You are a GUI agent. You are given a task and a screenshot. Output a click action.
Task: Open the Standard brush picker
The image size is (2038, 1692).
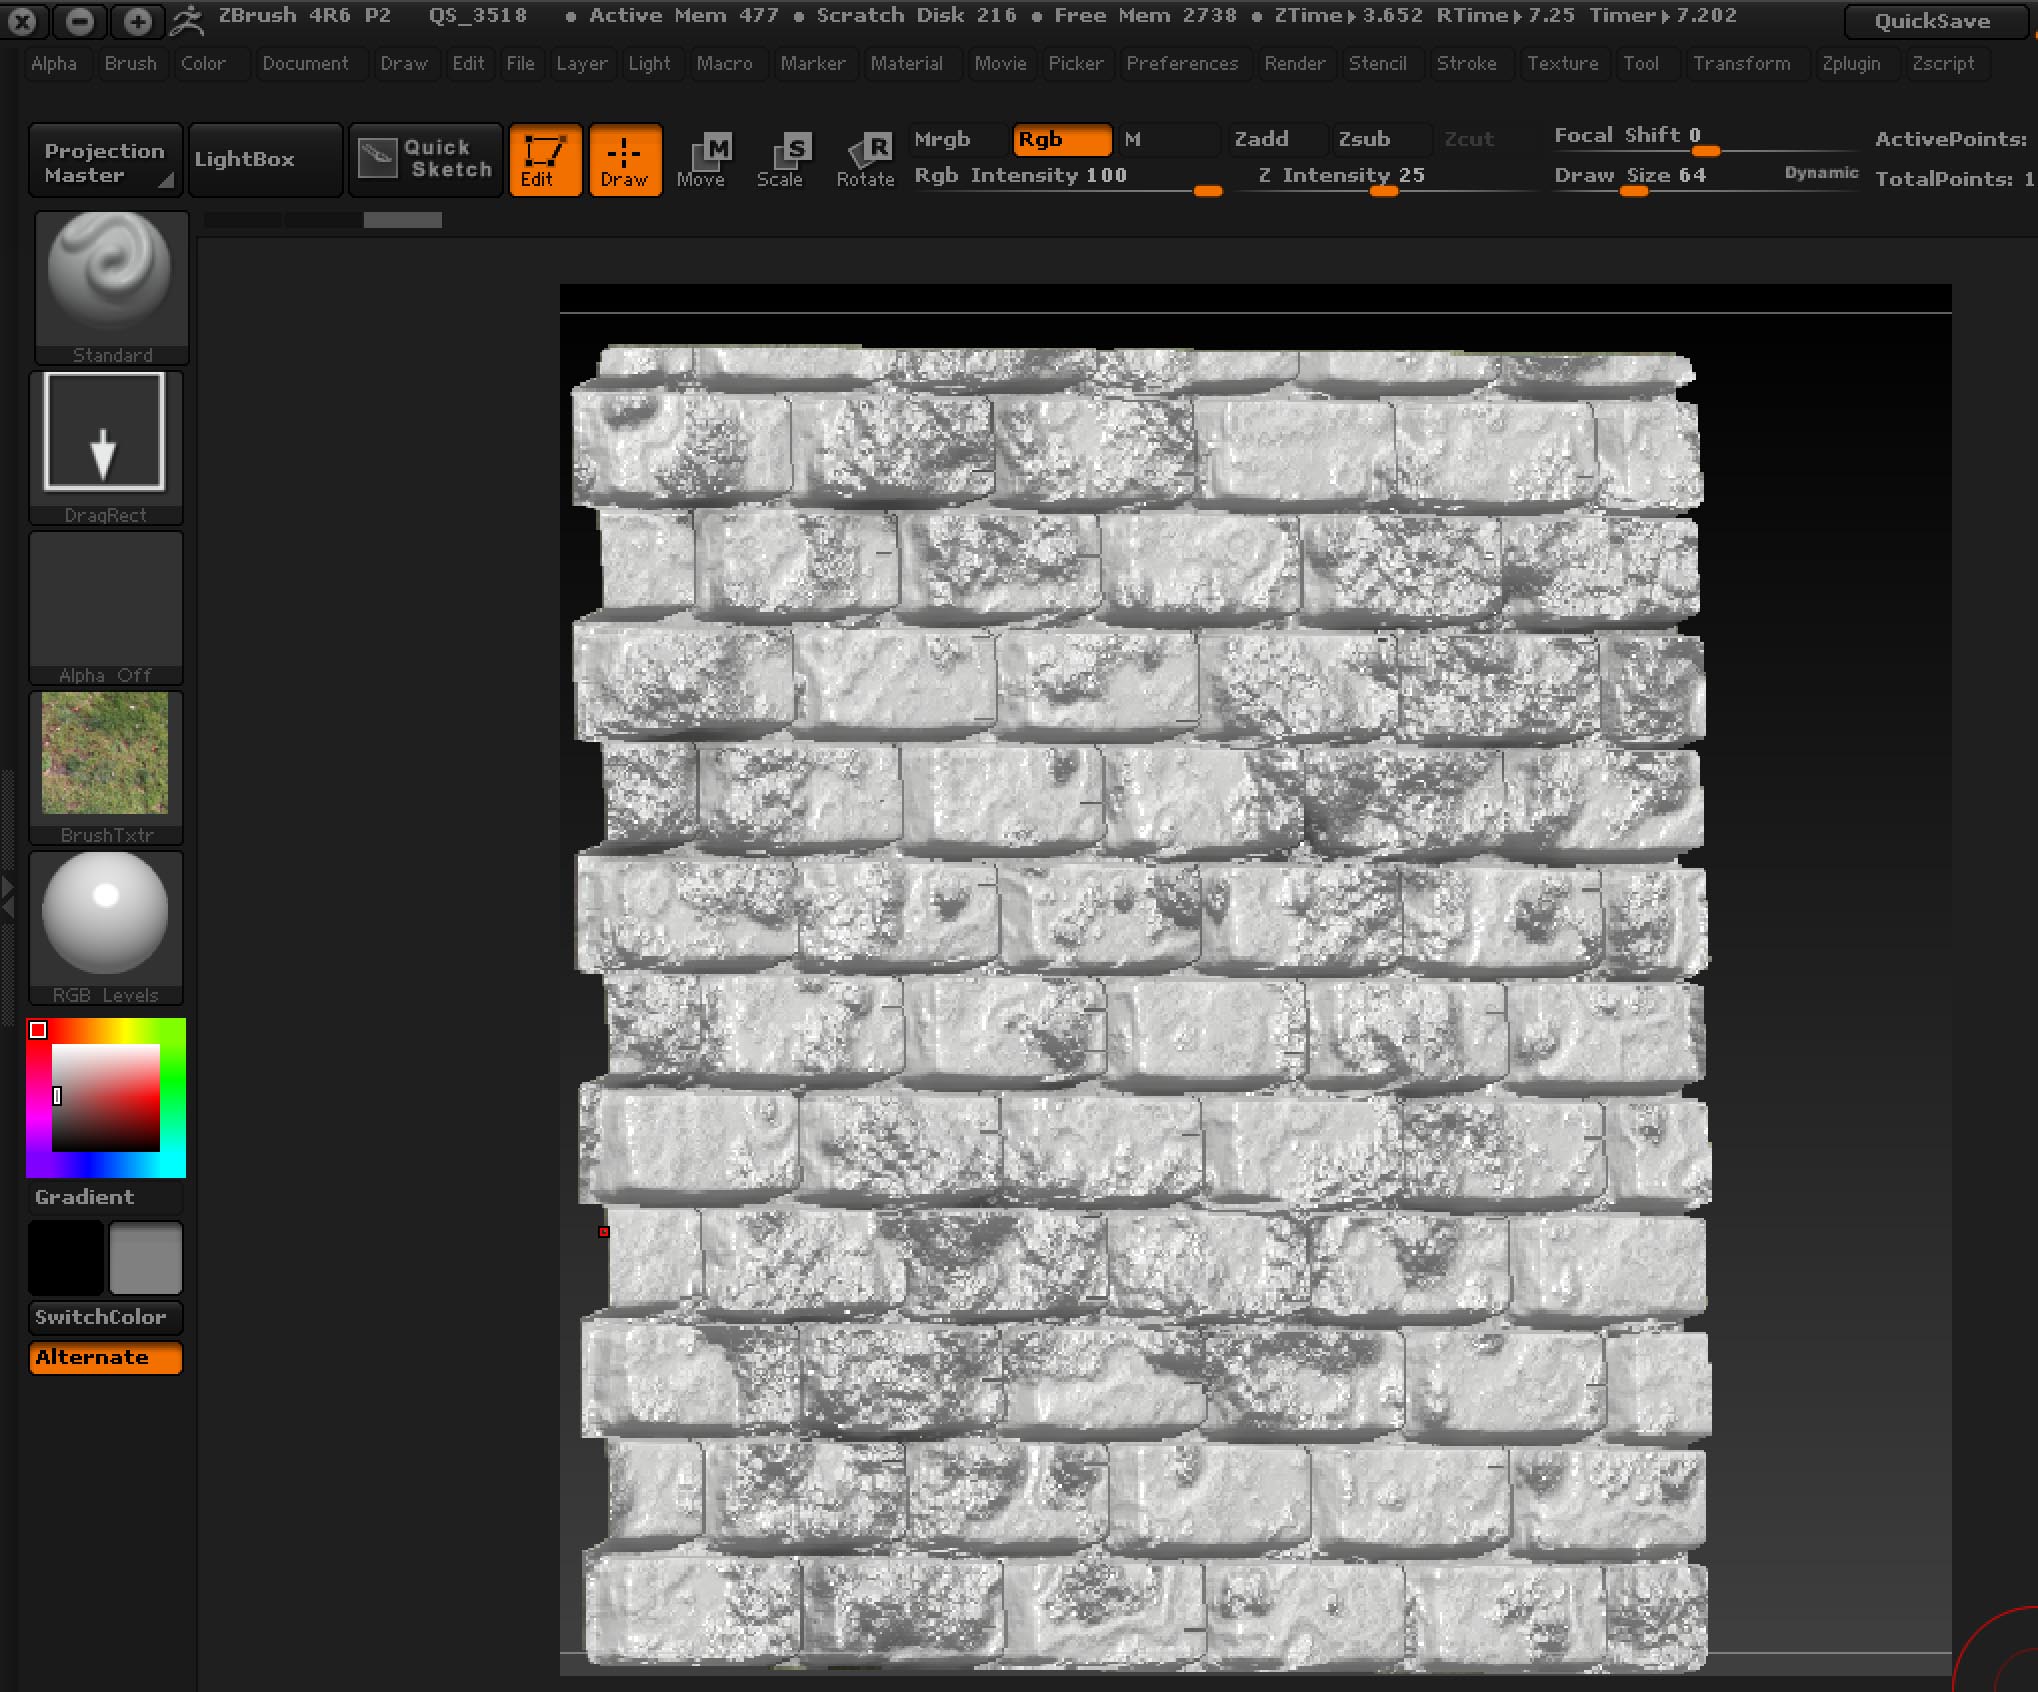tap(111, 285)
